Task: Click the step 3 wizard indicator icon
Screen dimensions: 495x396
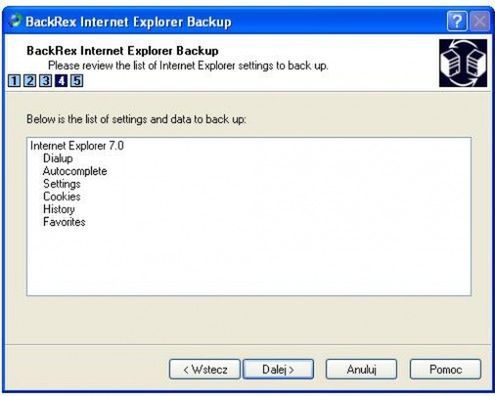Action: click(45, 81)
